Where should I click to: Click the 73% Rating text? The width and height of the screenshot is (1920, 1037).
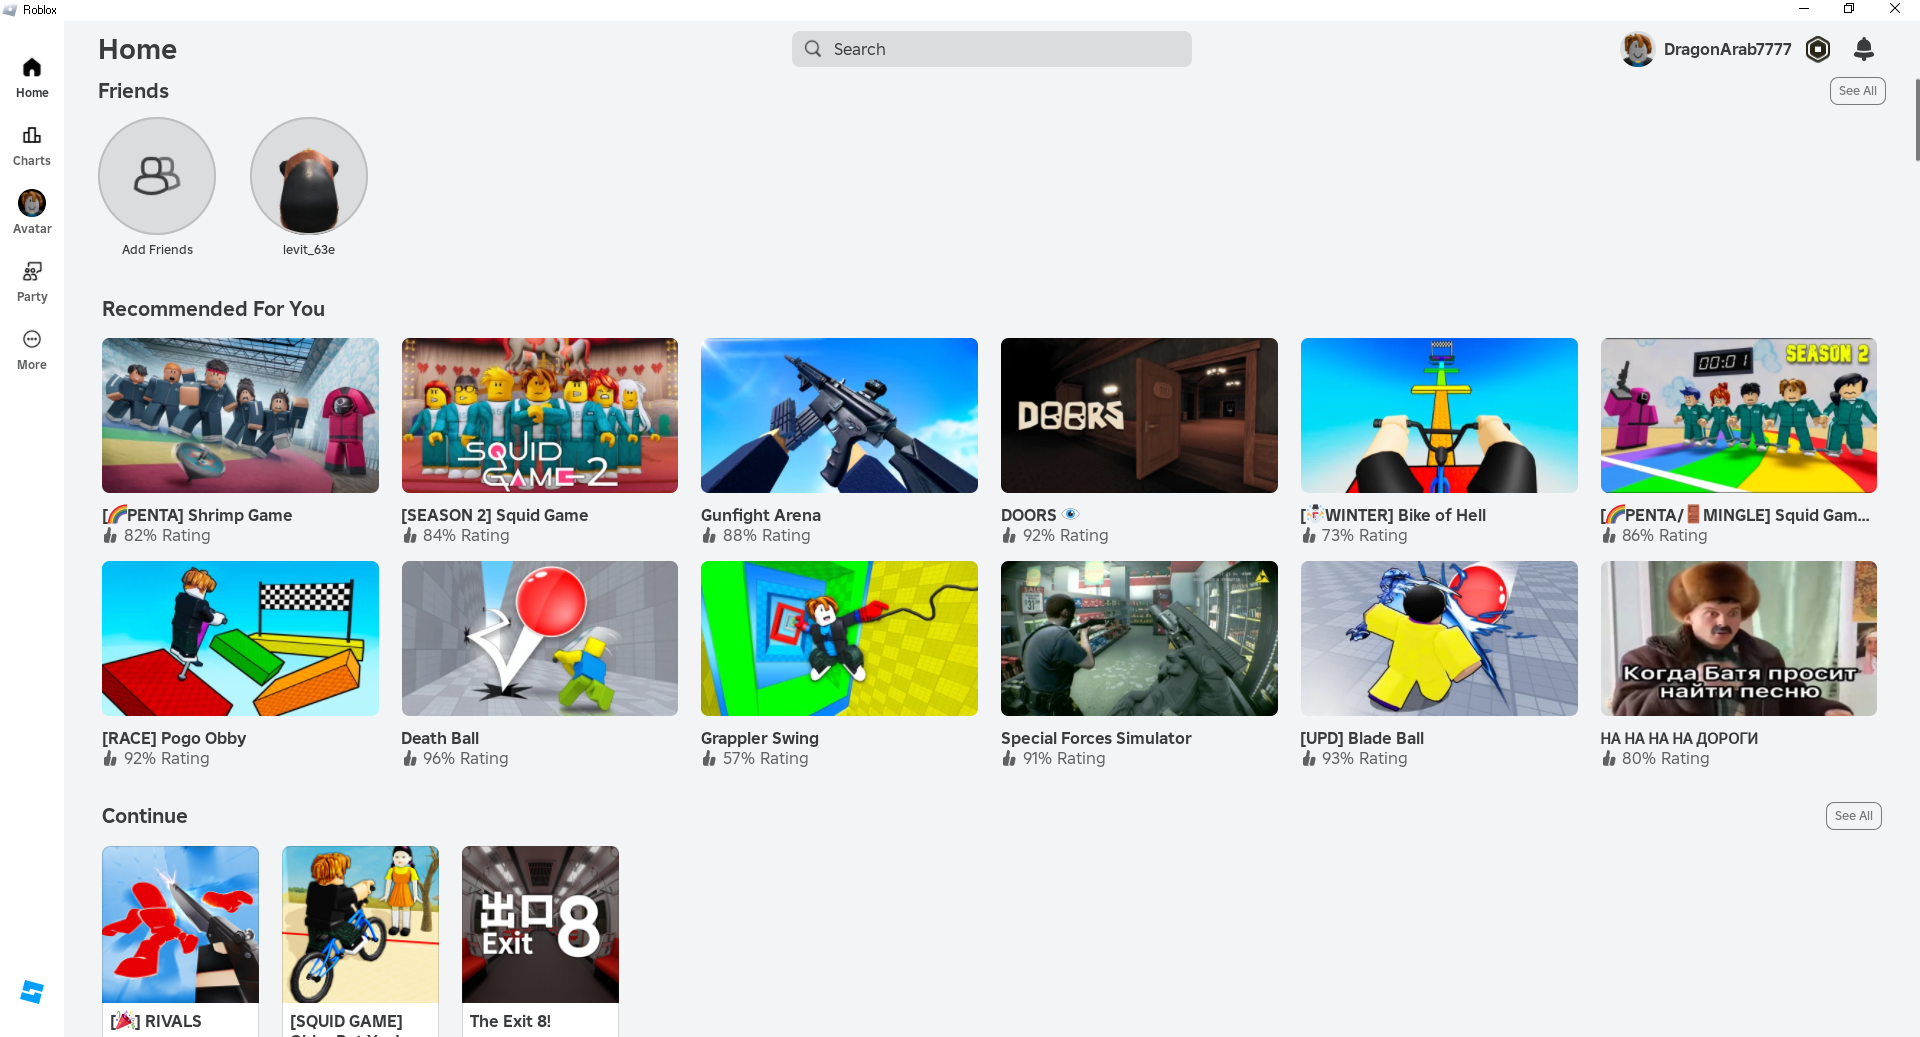[1364, 536]
